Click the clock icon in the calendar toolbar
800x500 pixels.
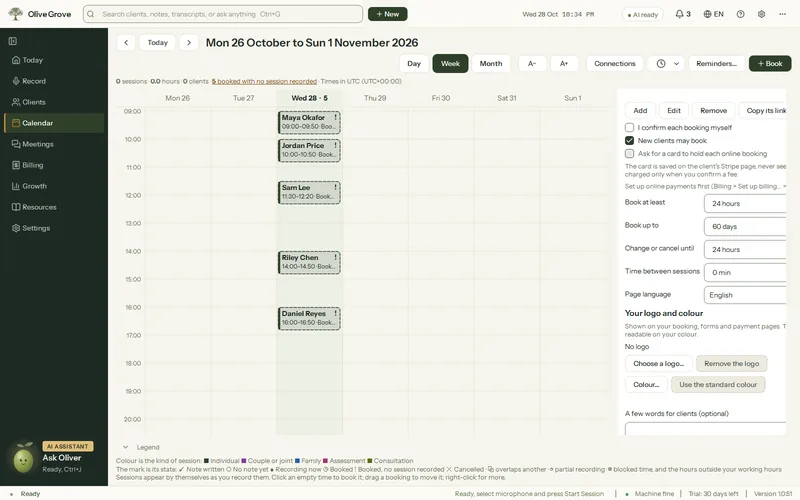pyautogui.click(x=661, y=64)
